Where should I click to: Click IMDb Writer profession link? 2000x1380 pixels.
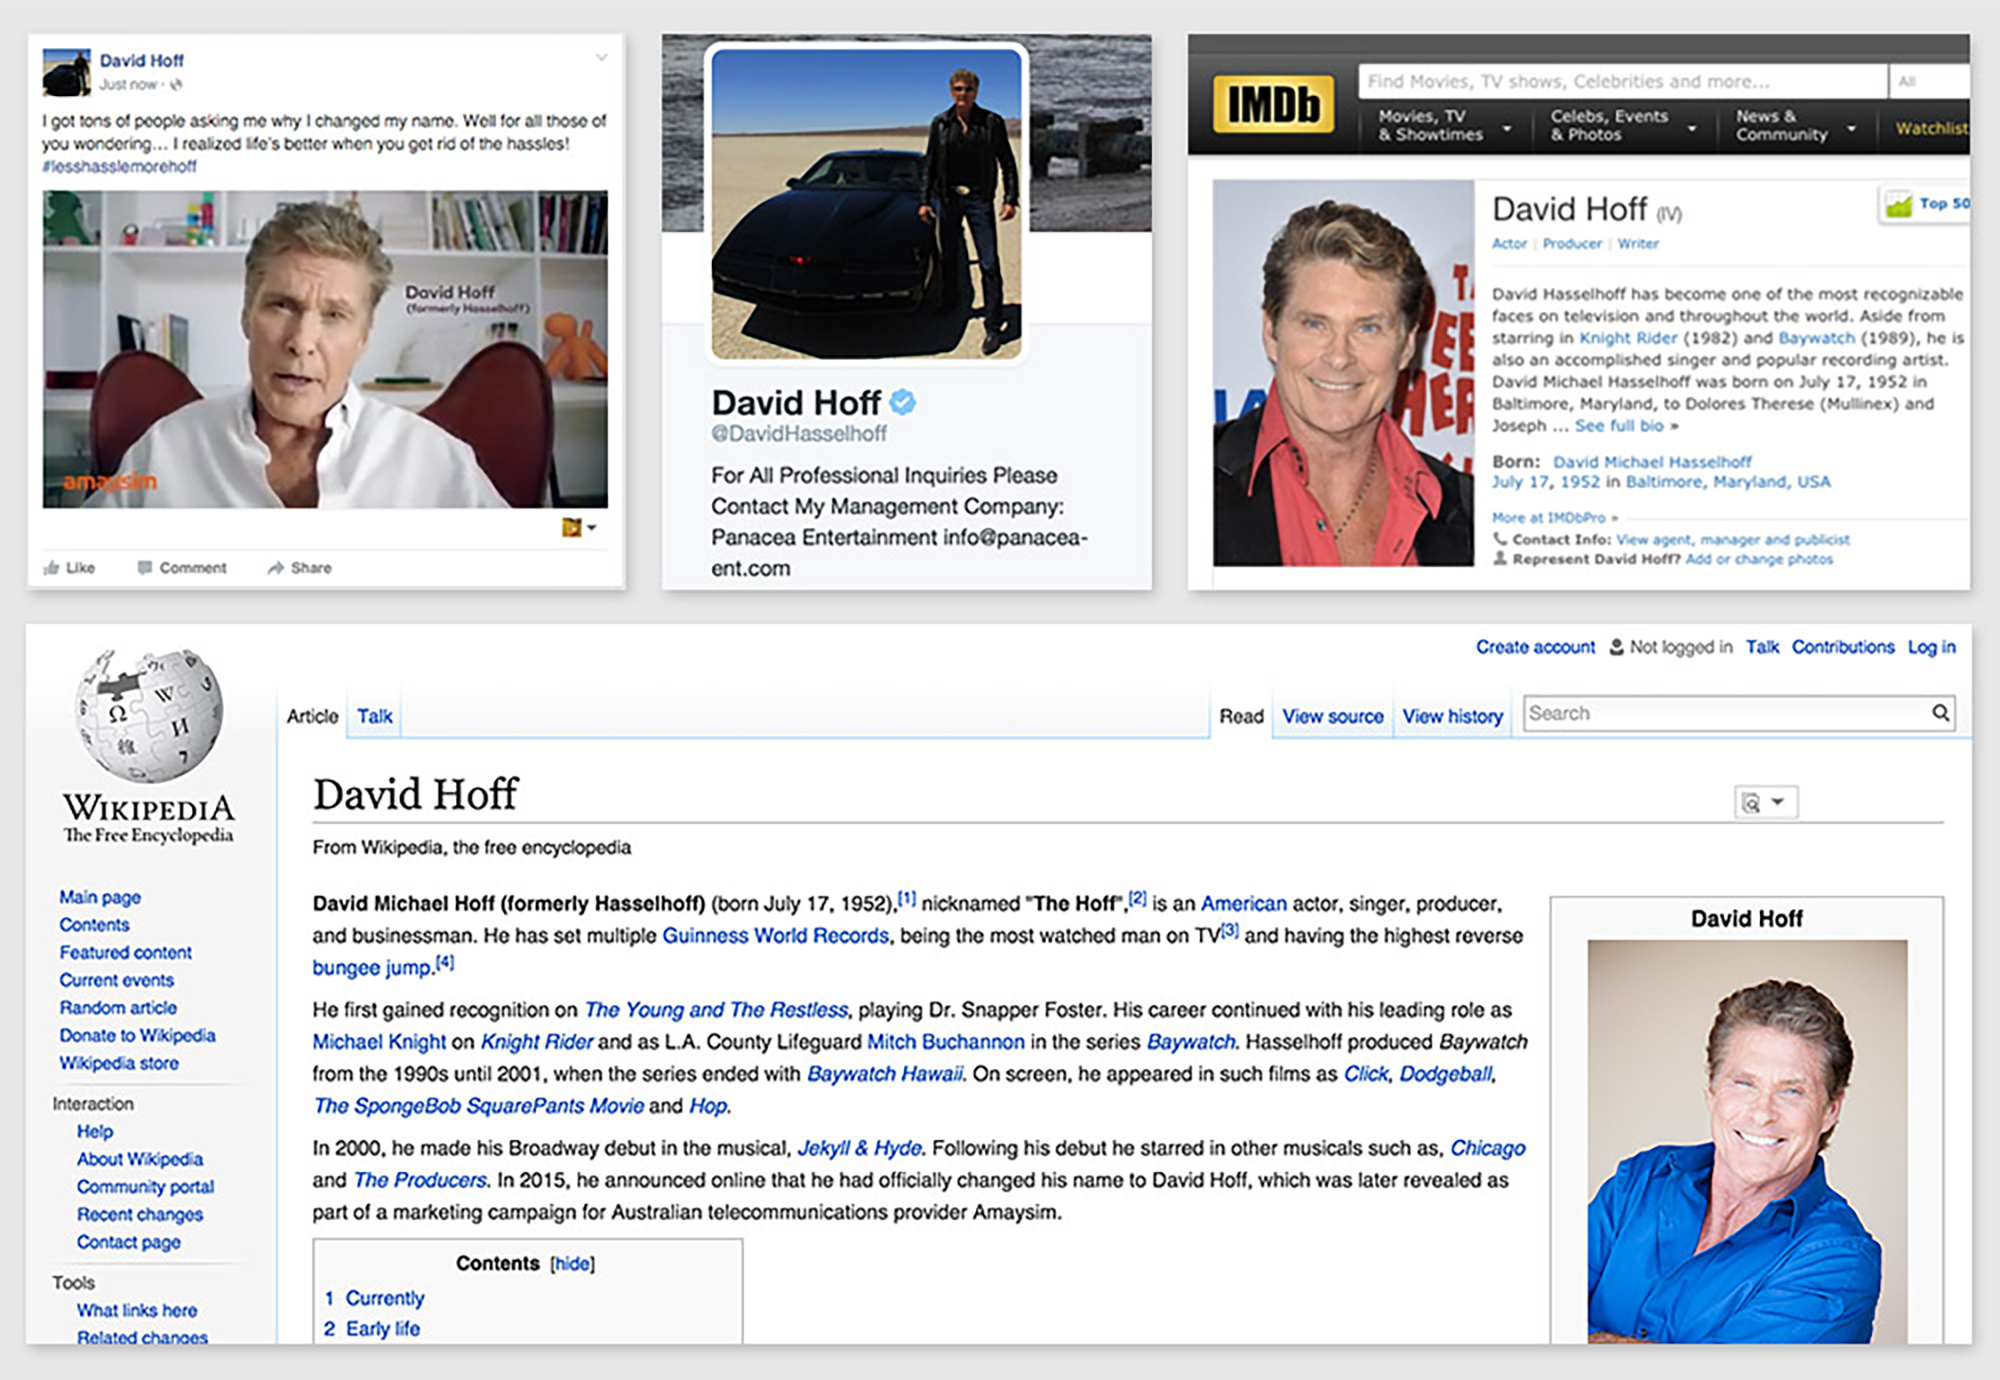(x=1638, y=243)
